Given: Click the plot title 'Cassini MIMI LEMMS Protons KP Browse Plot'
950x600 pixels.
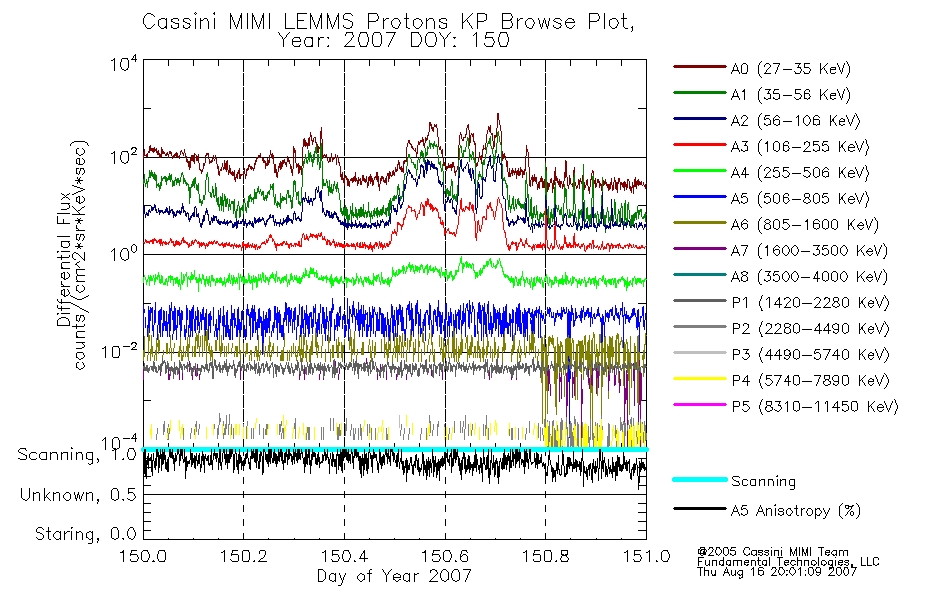Looking at the screenshot, I should click(388, 22).
